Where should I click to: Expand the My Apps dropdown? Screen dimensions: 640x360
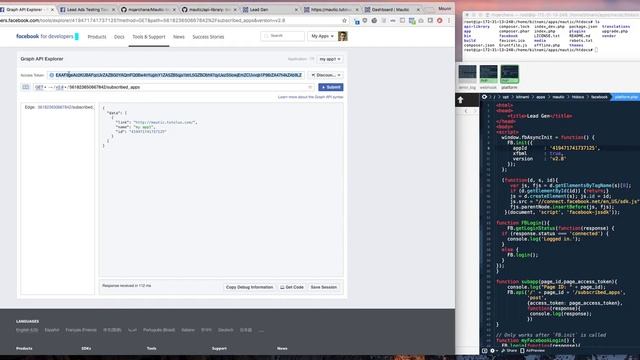click(322, 36)
